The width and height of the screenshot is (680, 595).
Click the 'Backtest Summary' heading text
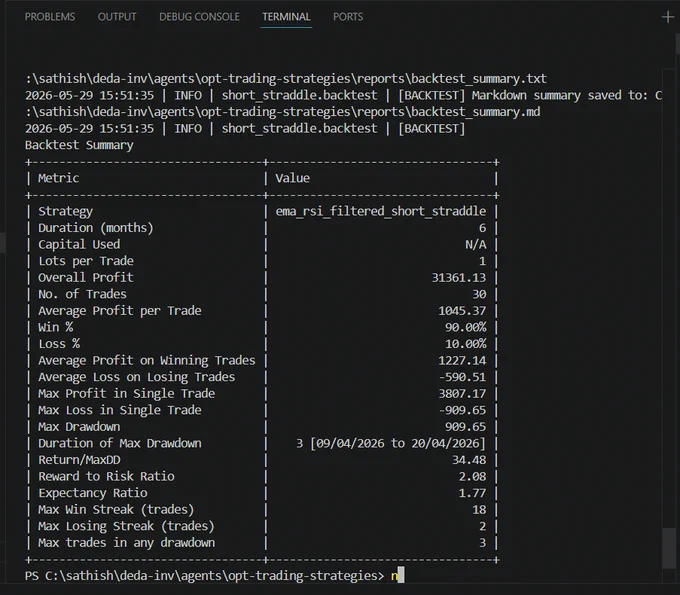[79, 145]
